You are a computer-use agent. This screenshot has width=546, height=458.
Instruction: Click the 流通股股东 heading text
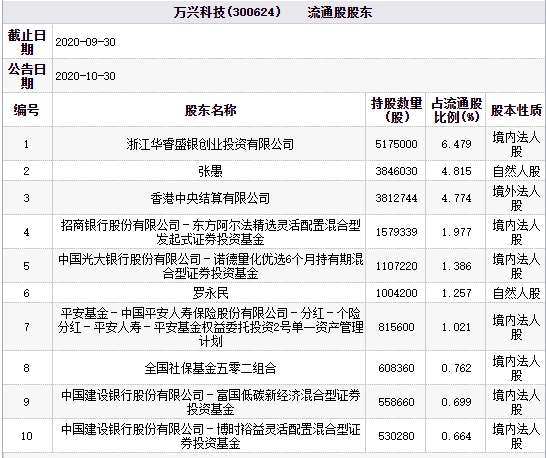340,13
